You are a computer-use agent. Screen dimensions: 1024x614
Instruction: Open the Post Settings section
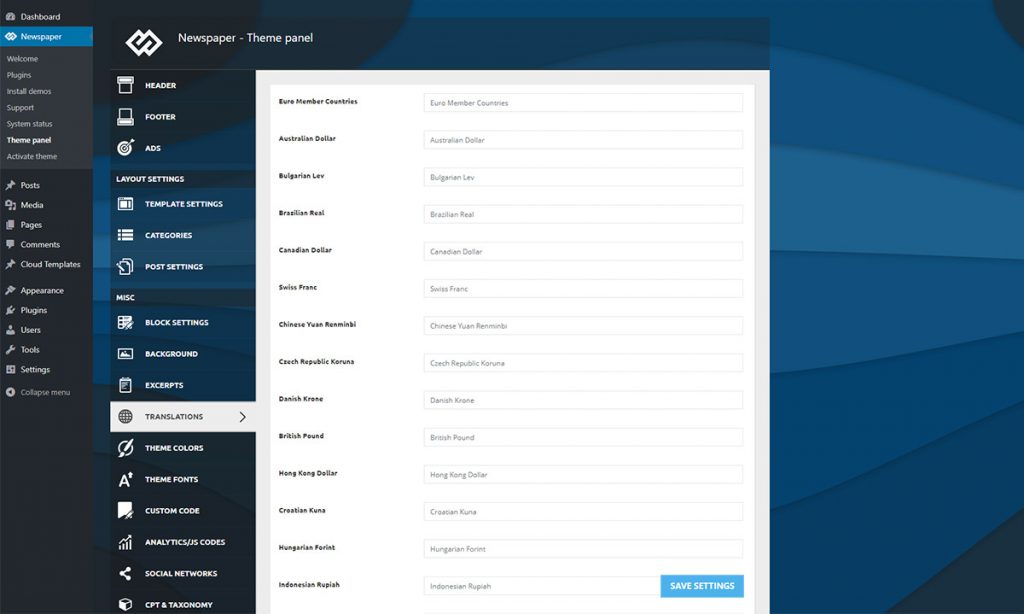[173, 267]
